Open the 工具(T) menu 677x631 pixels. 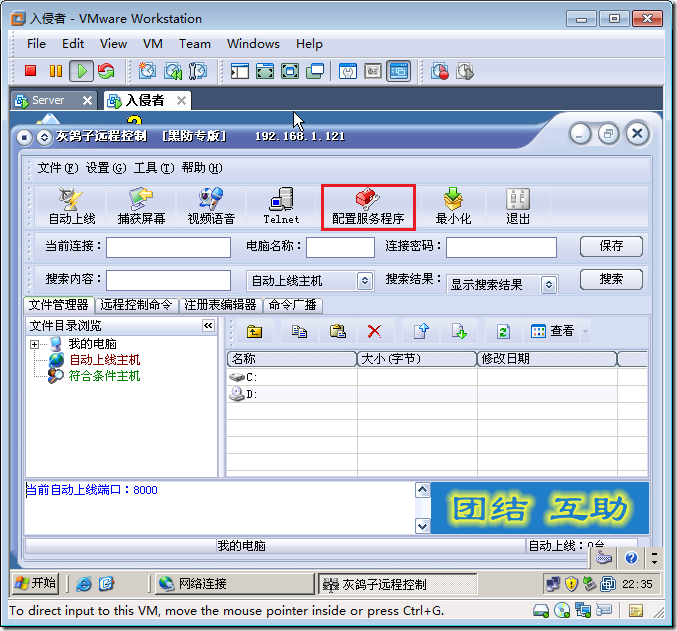154,168
